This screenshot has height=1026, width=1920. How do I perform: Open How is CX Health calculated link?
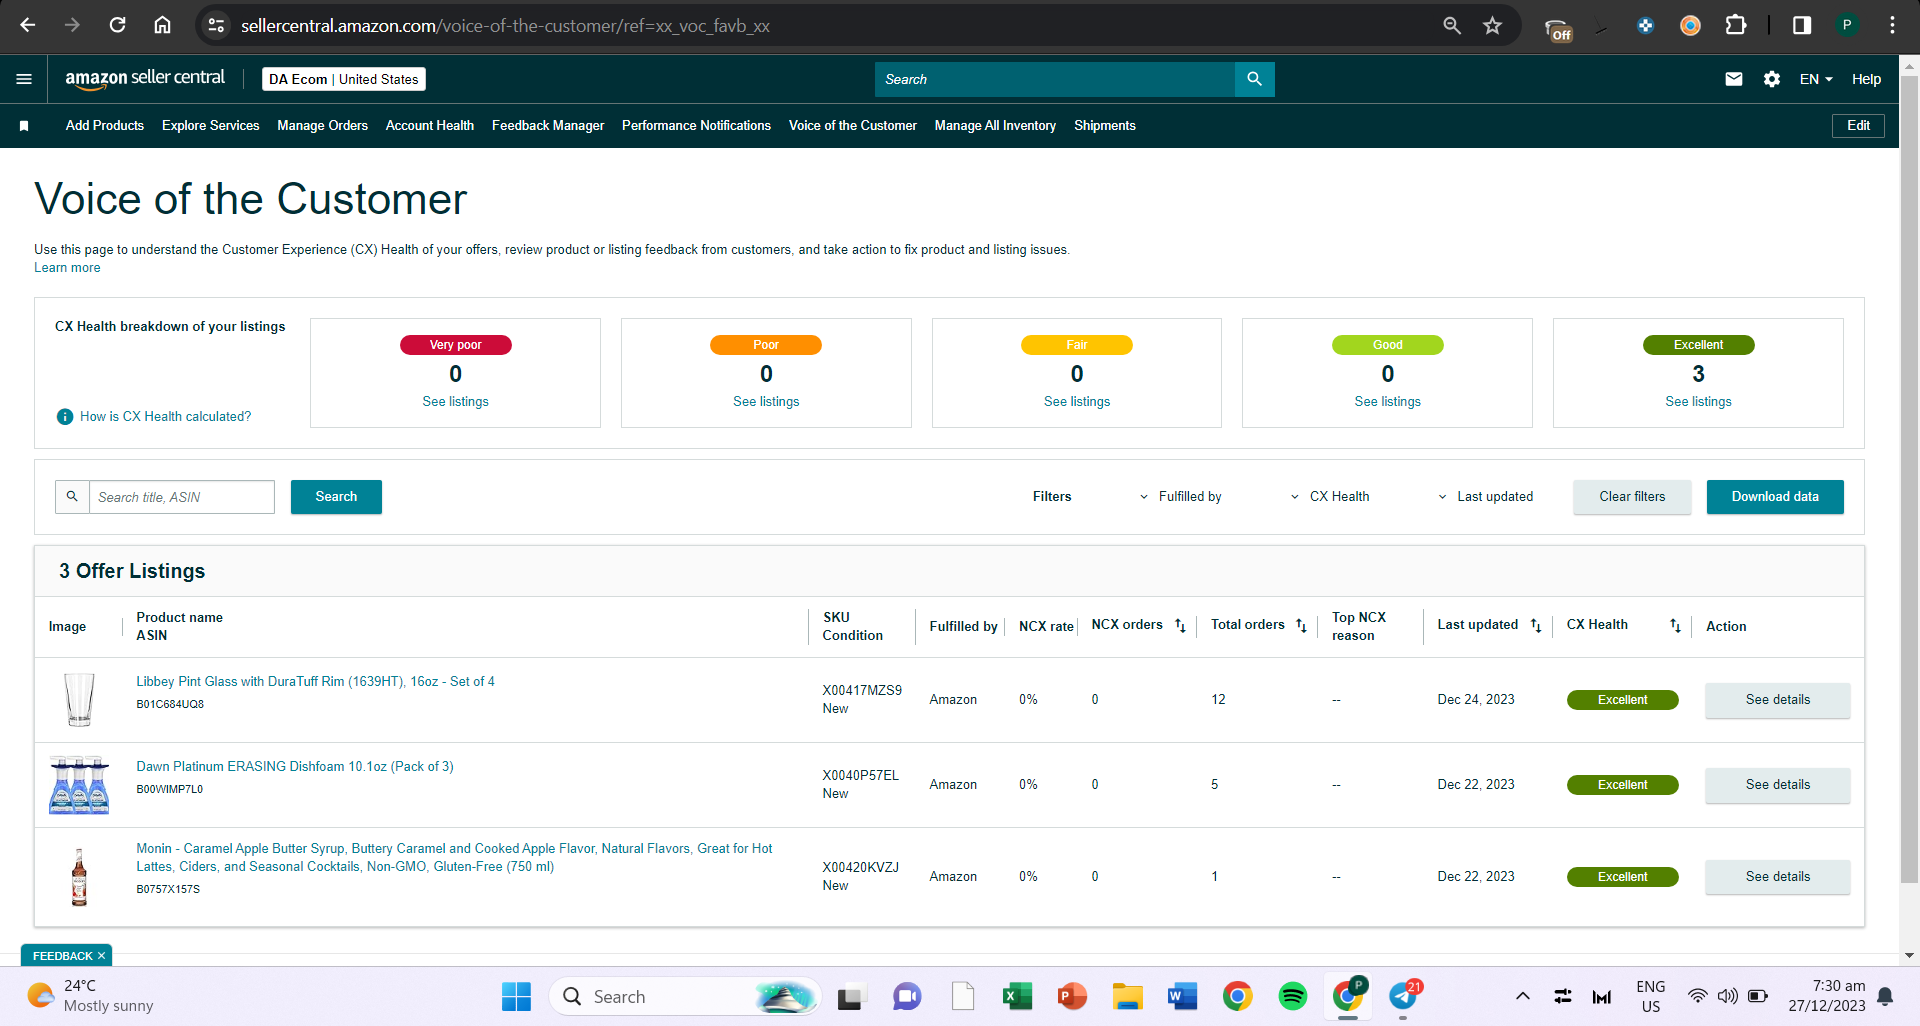click(165, 417)
